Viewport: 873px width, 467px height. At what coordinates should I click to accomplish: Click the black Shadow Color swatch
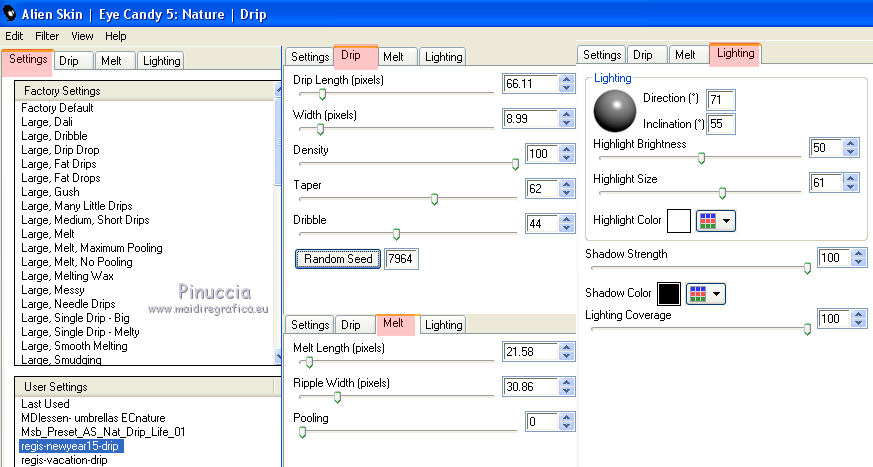[x=669, y=293]
